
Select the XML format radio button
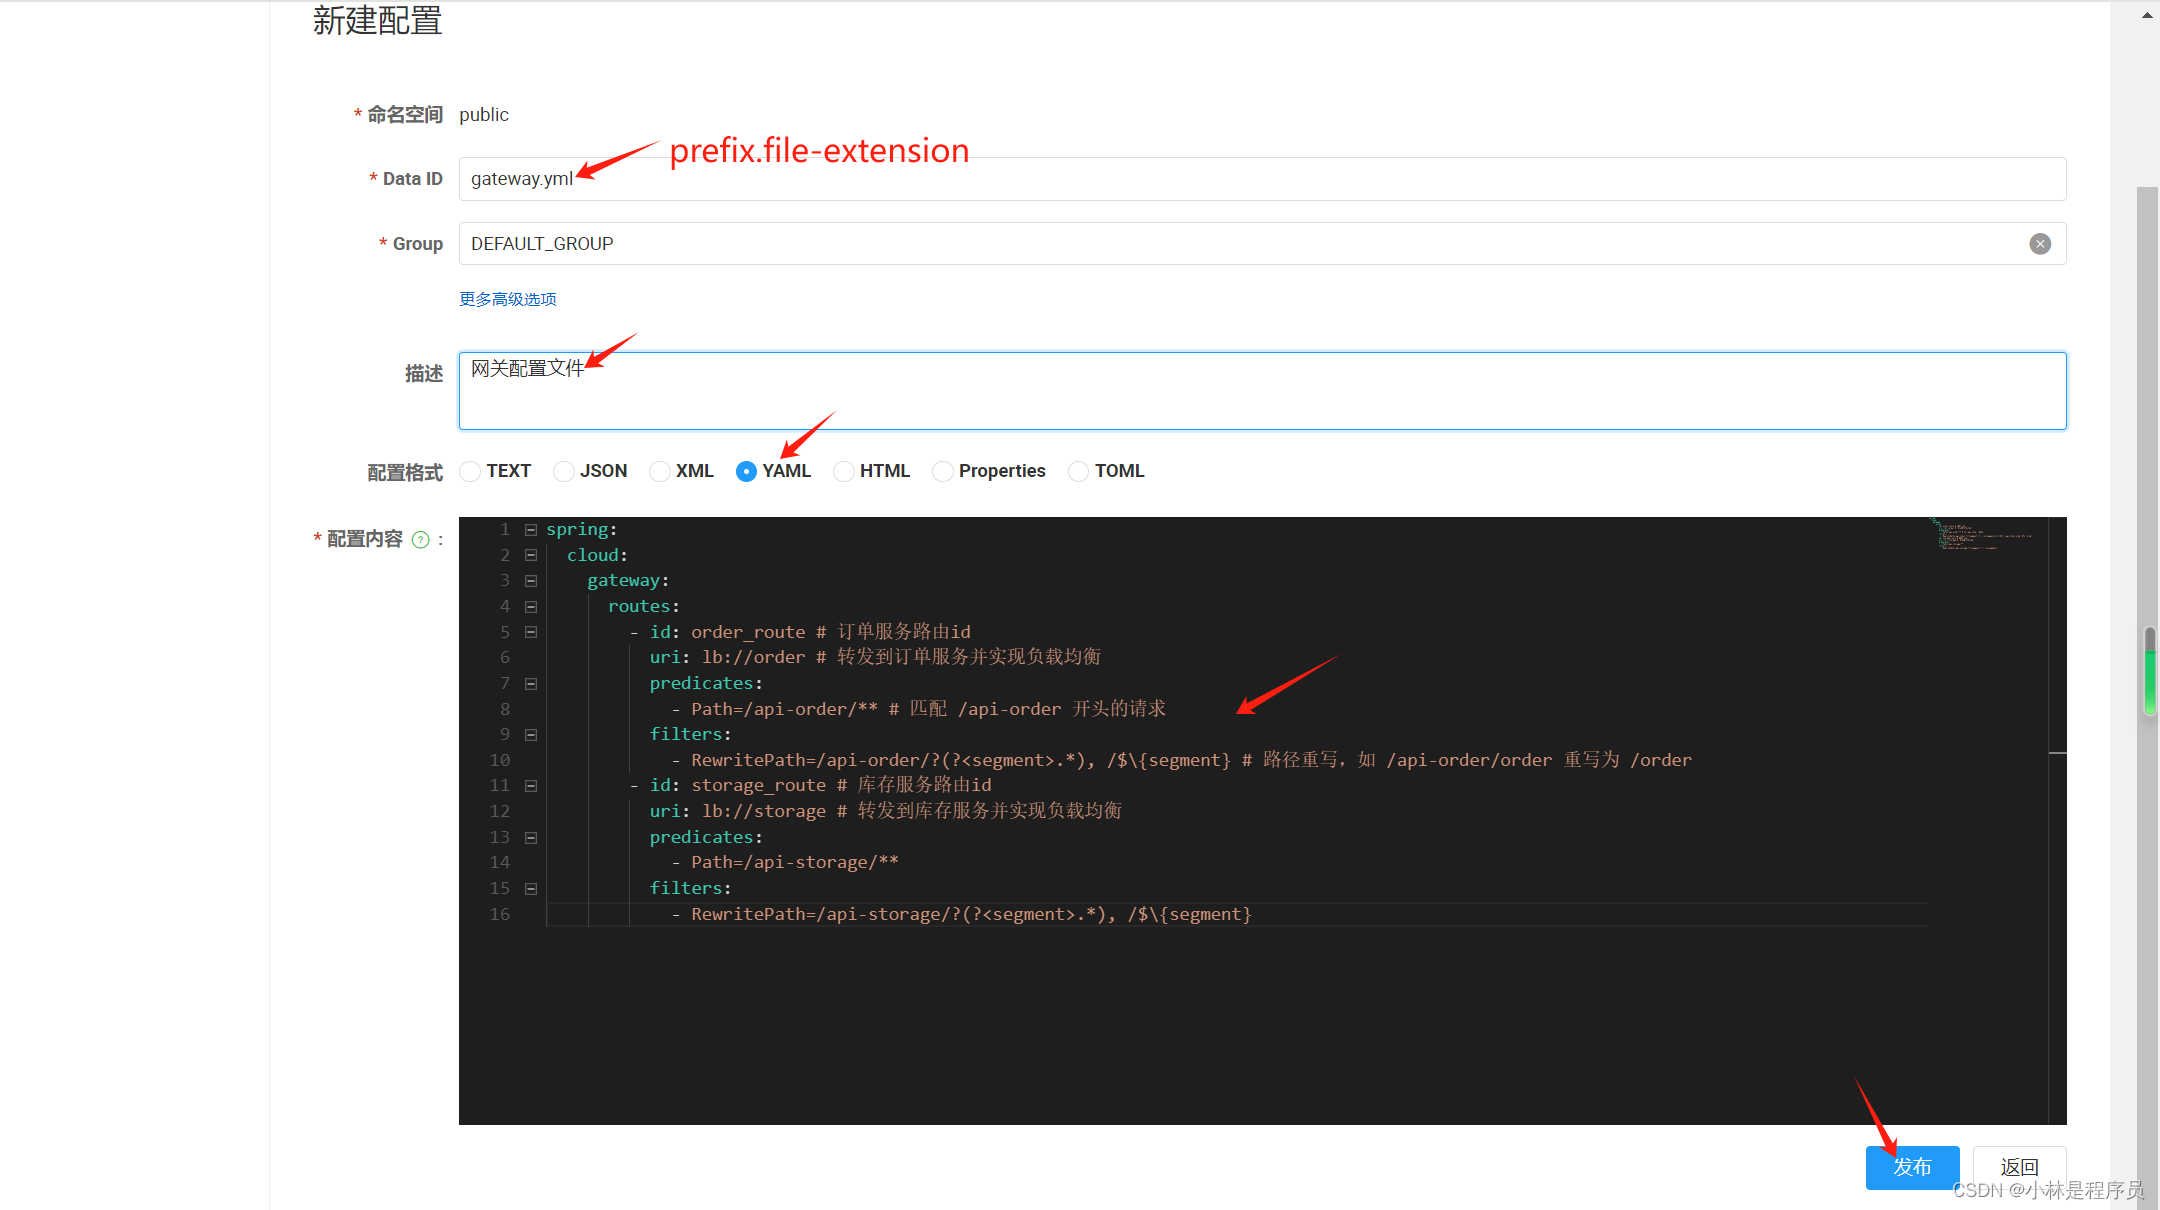(659, 471)
